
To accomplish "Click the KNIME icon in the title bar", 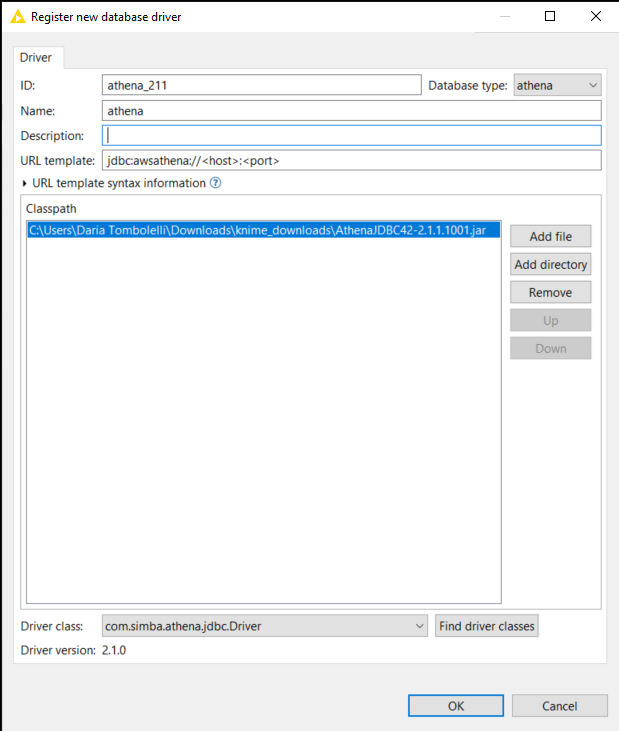I will click(17, 17).
